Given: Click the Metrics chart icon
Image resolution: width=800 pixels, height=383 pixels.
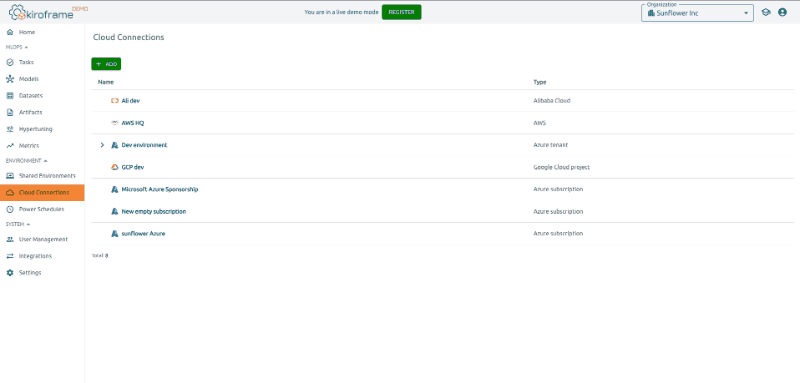Looking at the screenshot, I should point(10,146).
